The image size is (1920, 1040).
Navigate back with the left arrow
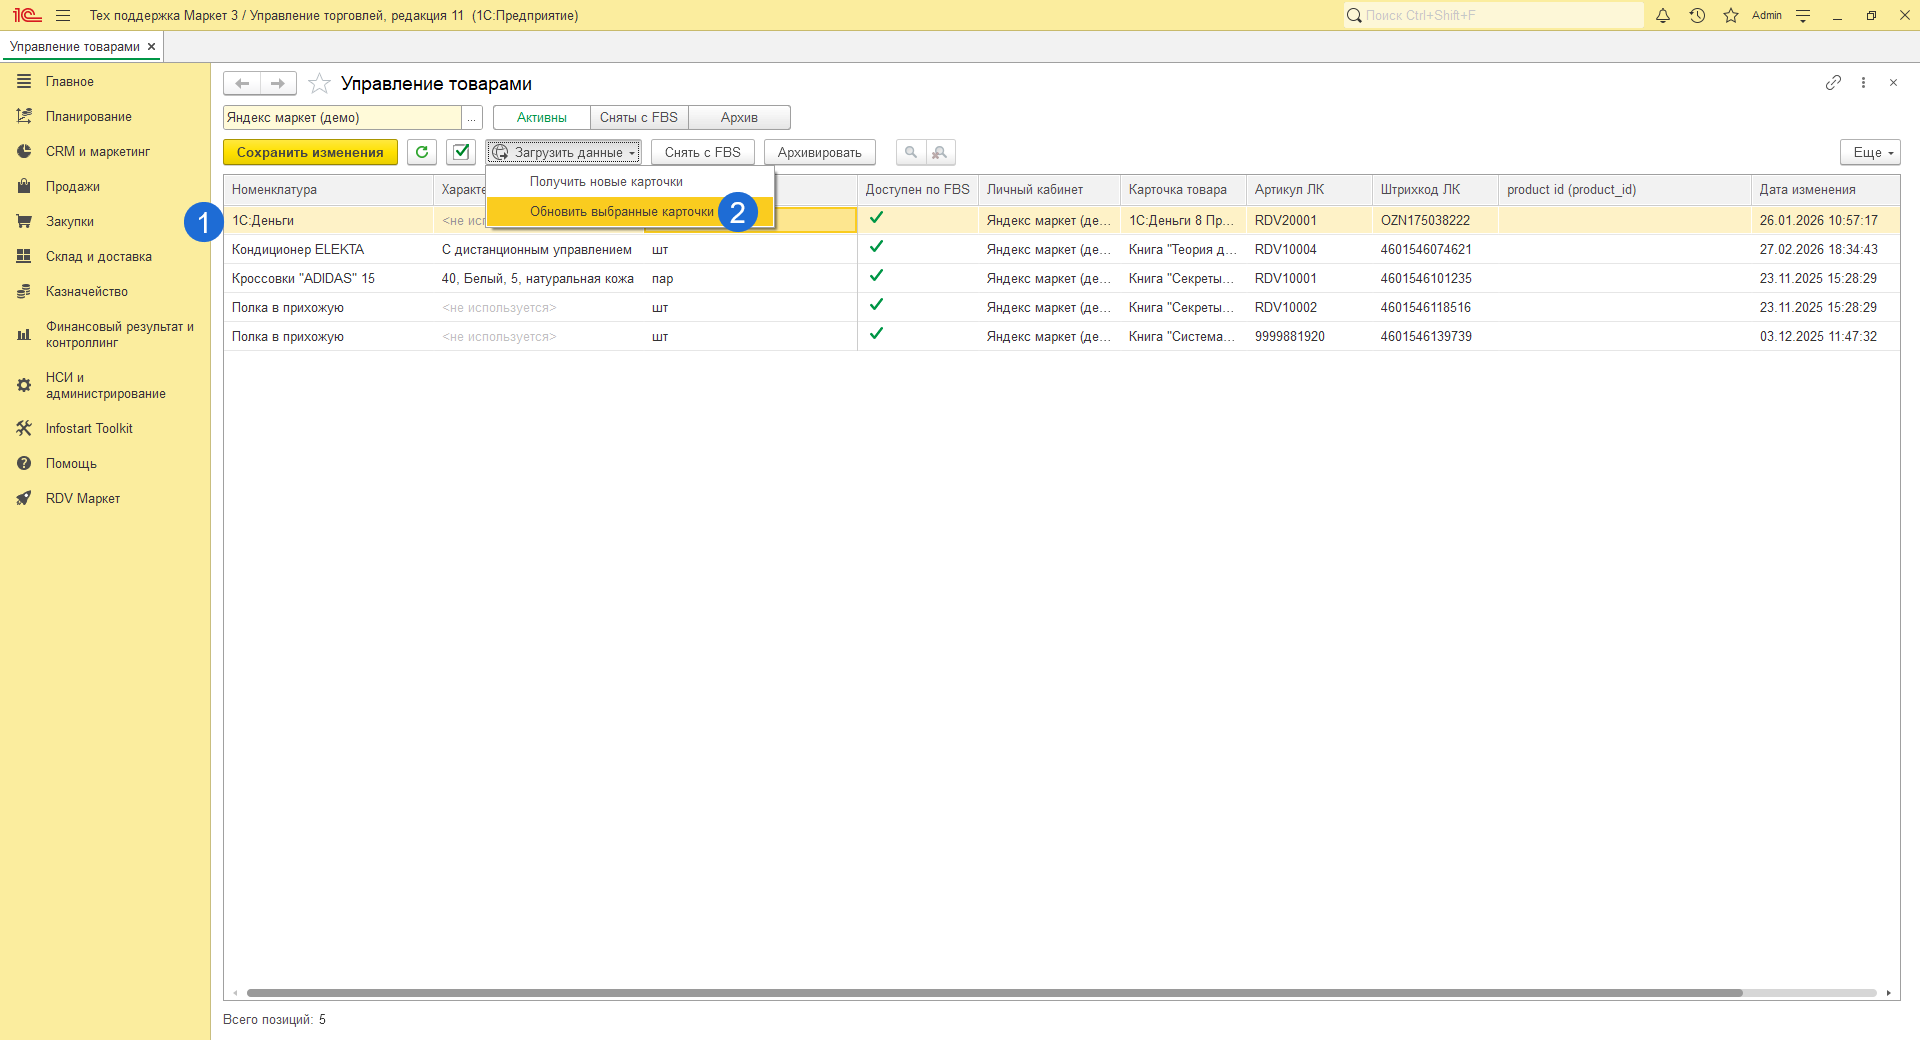242,83
